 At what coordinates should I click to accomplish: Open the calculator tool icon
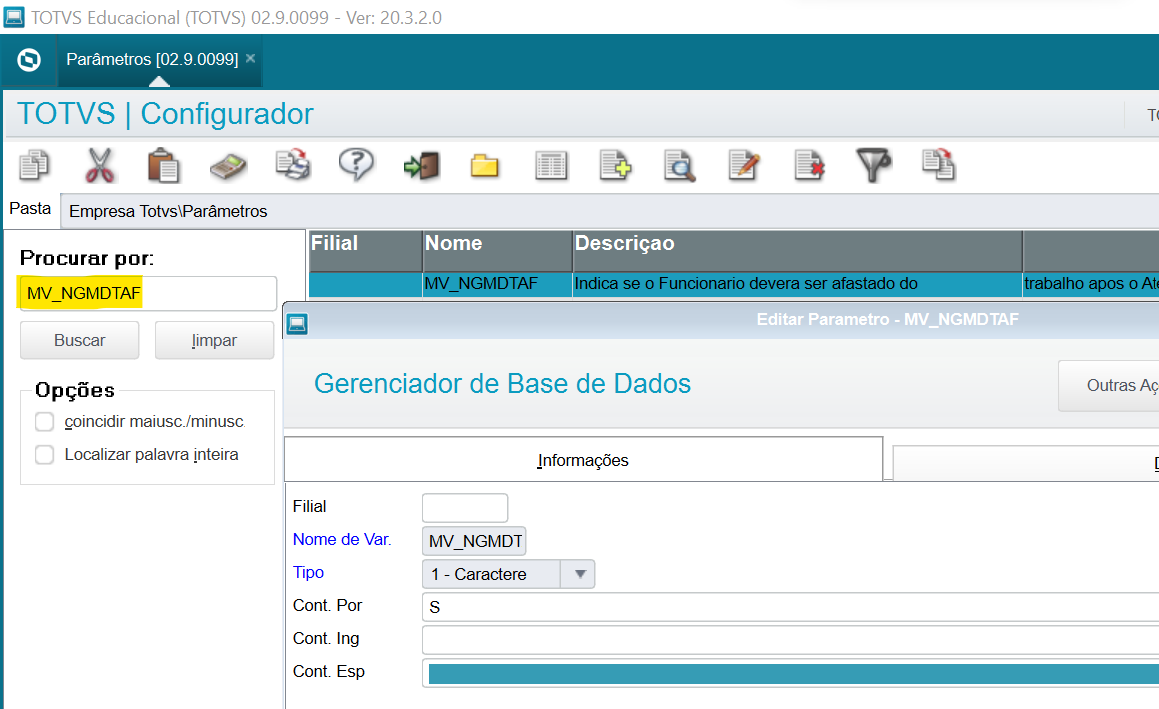pos(228,166)
